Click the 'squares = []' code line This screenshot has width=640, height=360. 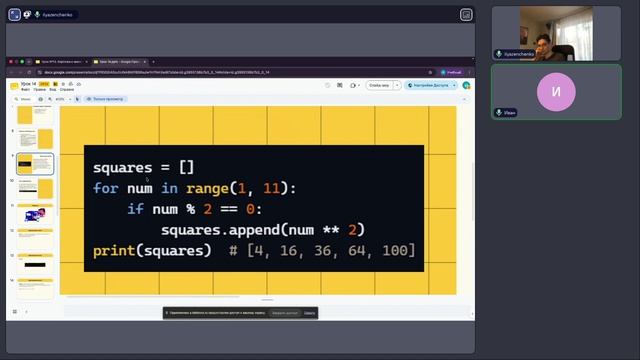coord(143,167)
